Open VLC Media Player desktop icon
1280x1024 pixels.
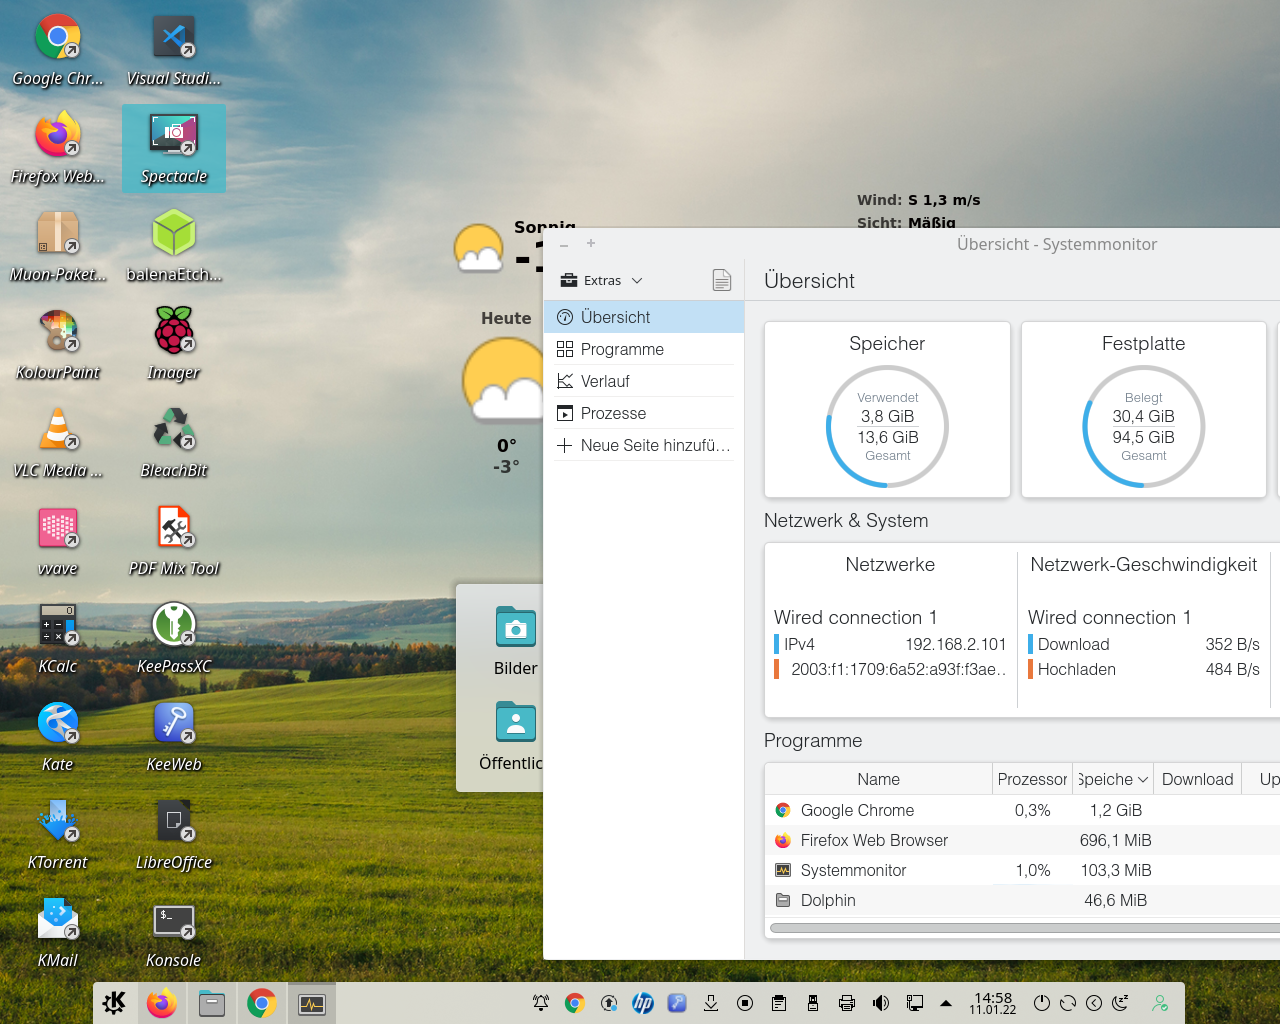point(58,442)
